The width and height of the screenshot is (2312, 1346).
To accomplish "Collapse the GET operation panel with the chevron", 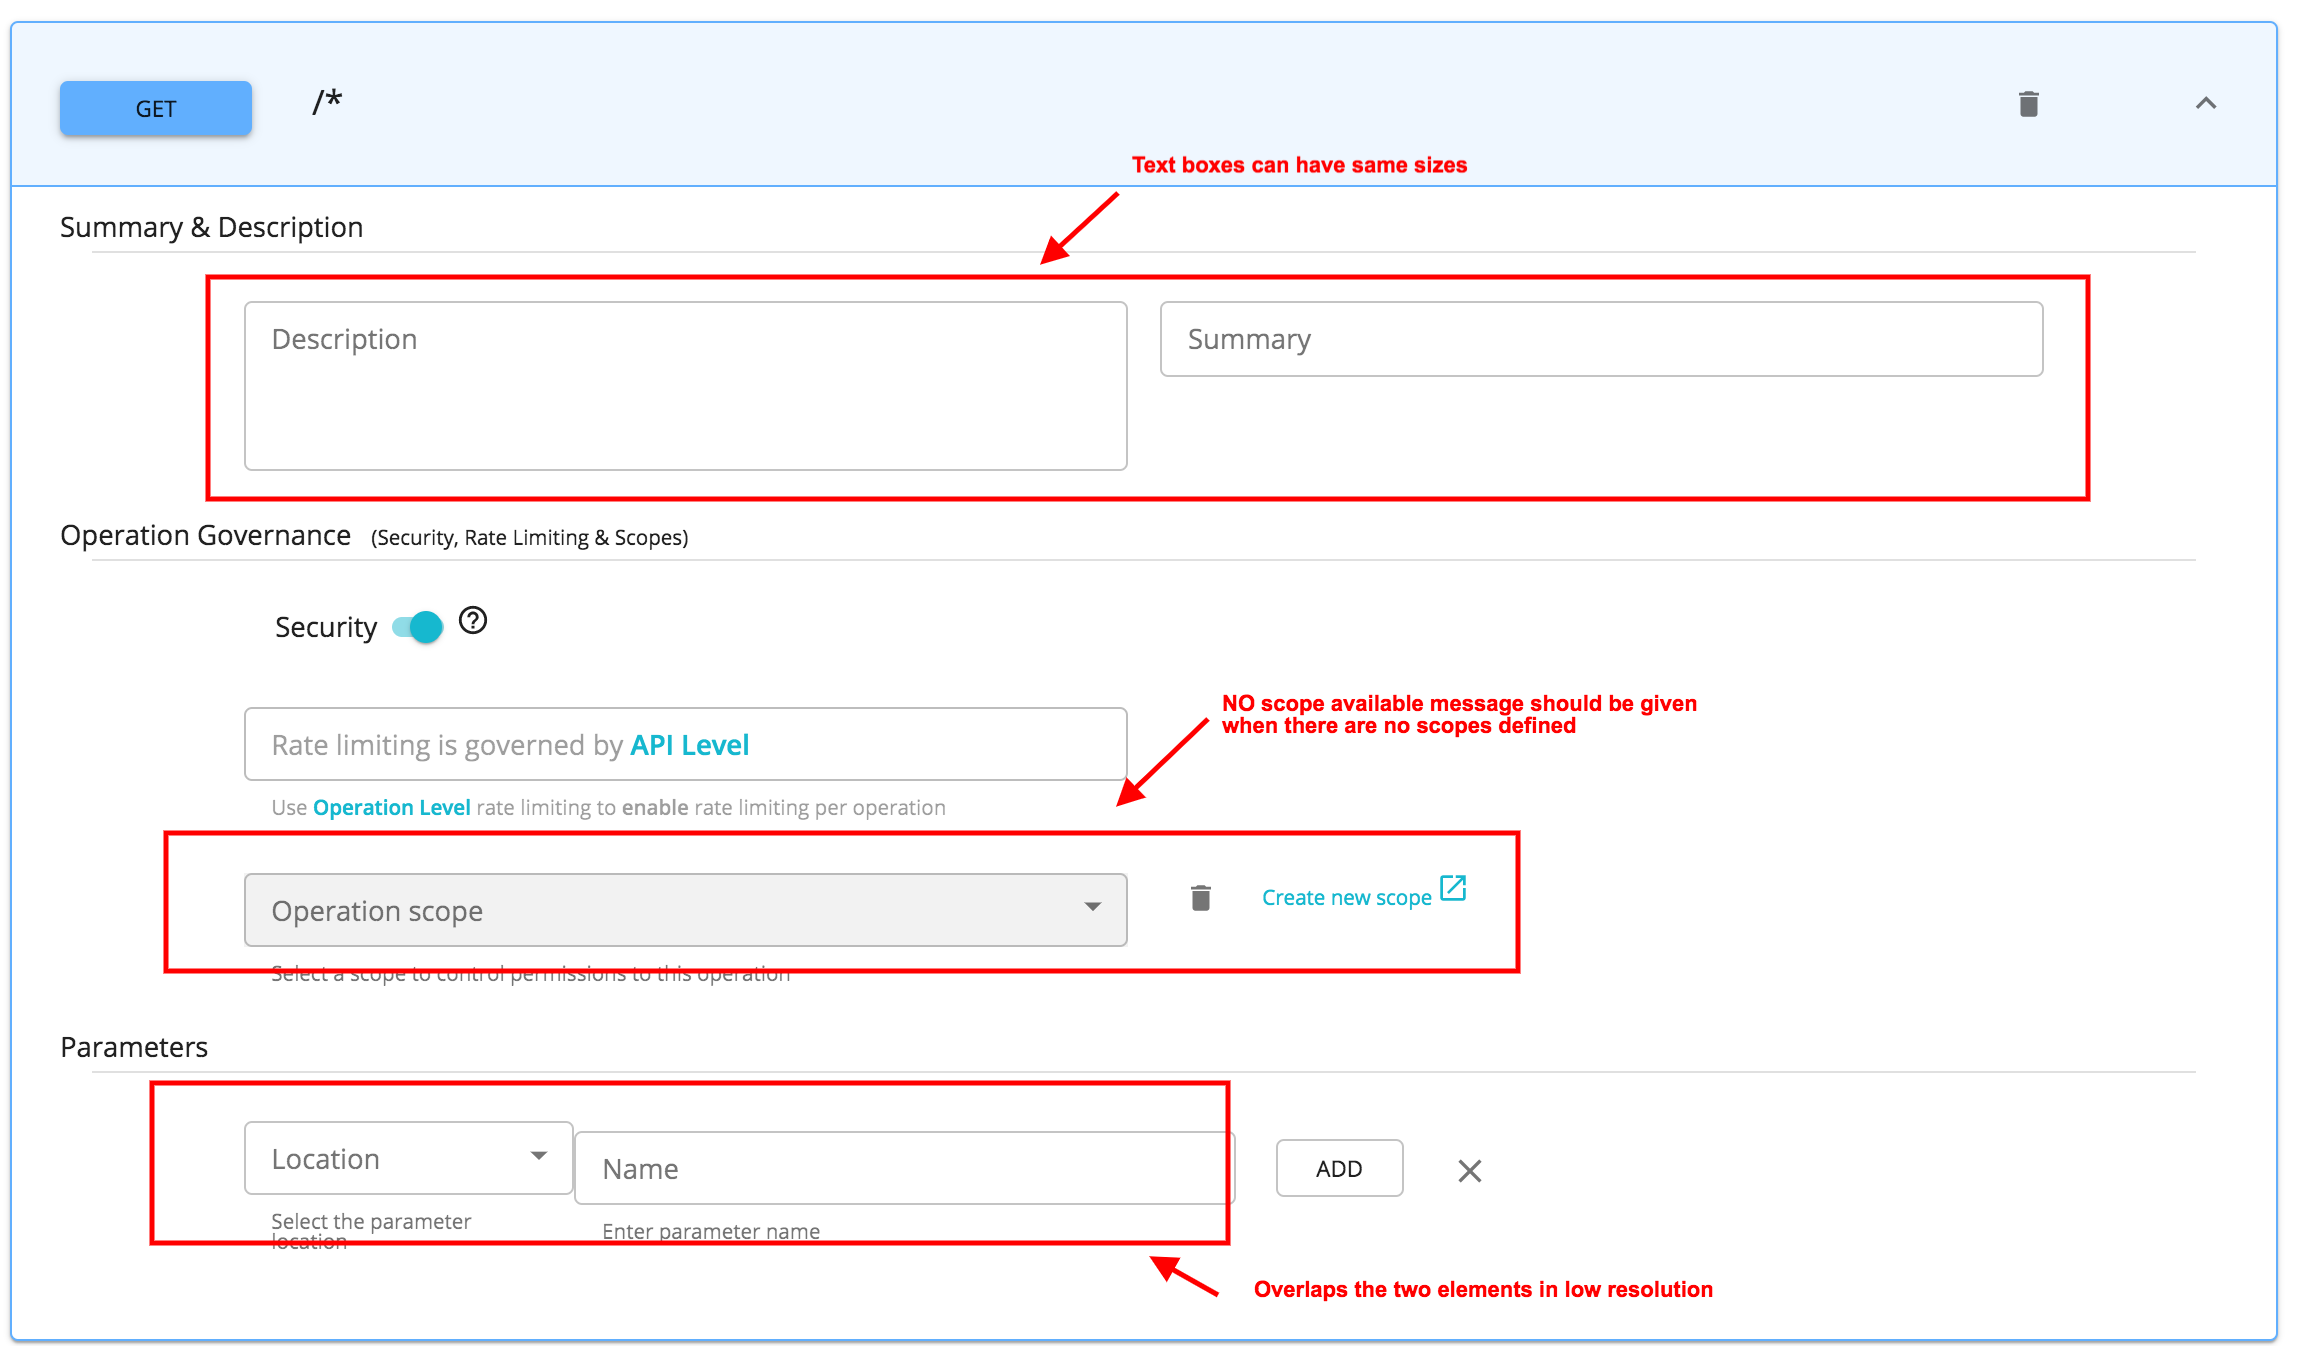I will click(x=2206, y=103).
